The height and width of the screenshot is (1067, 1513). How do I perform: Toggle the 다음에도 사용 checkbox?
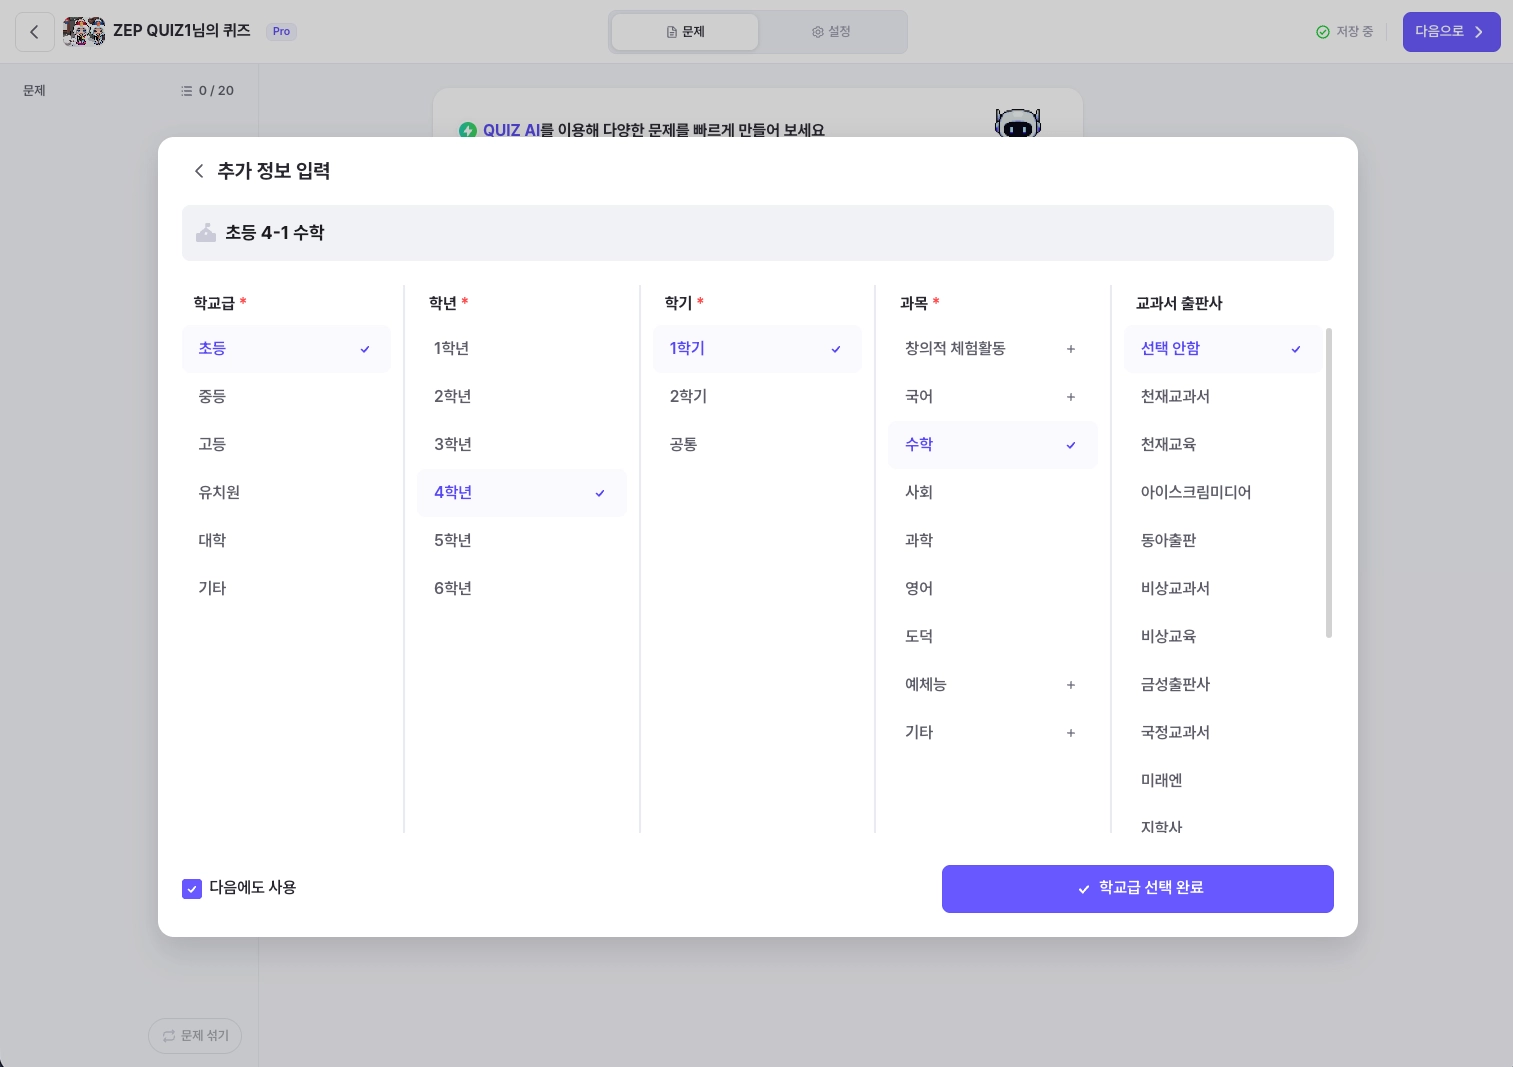tap(192, 888)
